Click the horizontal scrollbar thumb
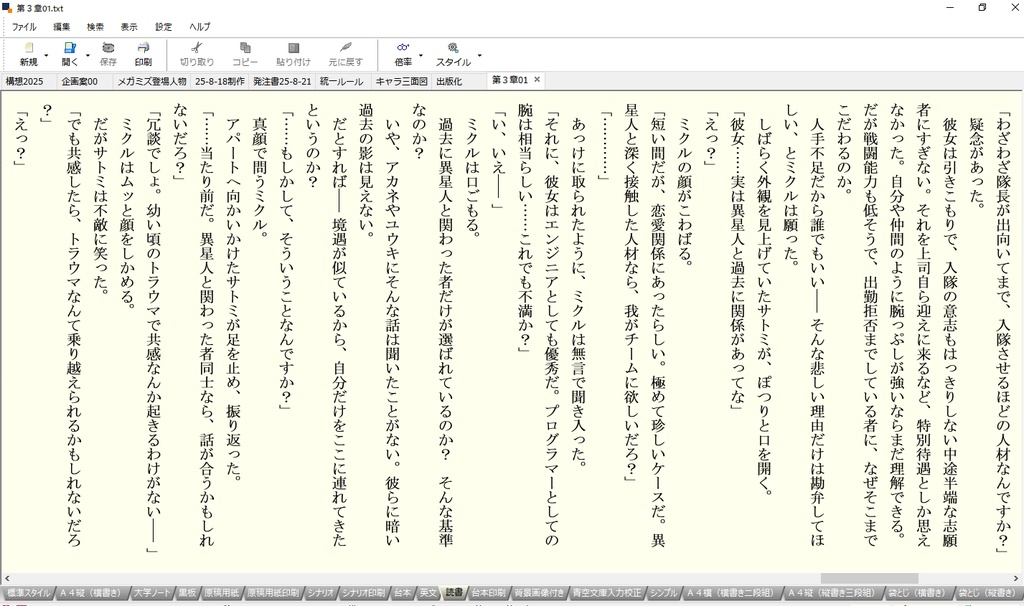 point(869,579)
